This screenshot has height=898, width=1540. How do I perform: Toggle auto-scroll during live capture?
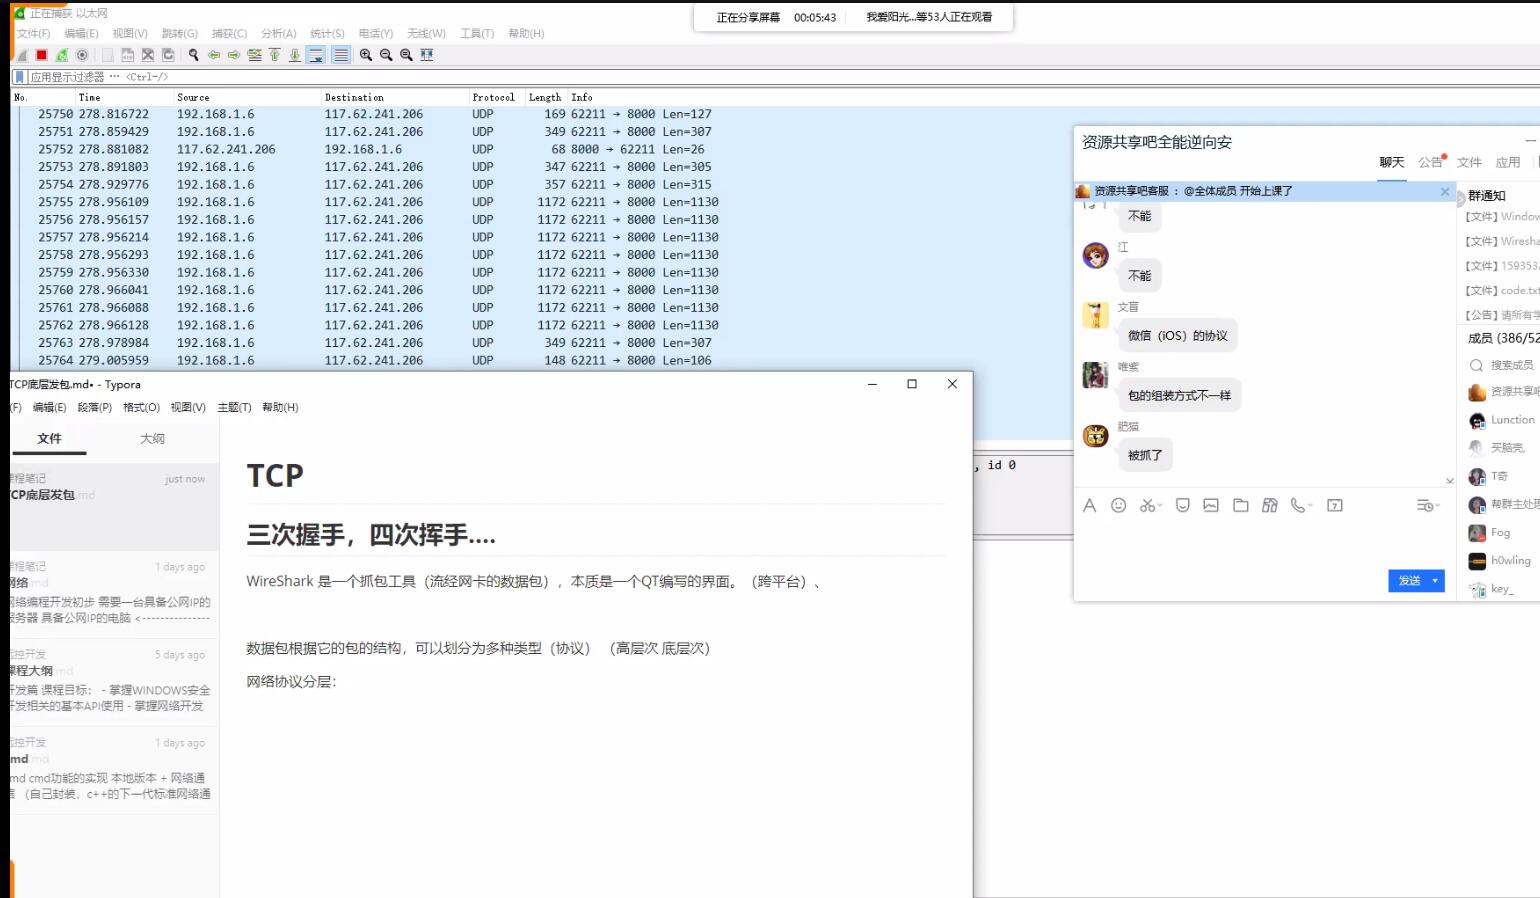[316, 55]
